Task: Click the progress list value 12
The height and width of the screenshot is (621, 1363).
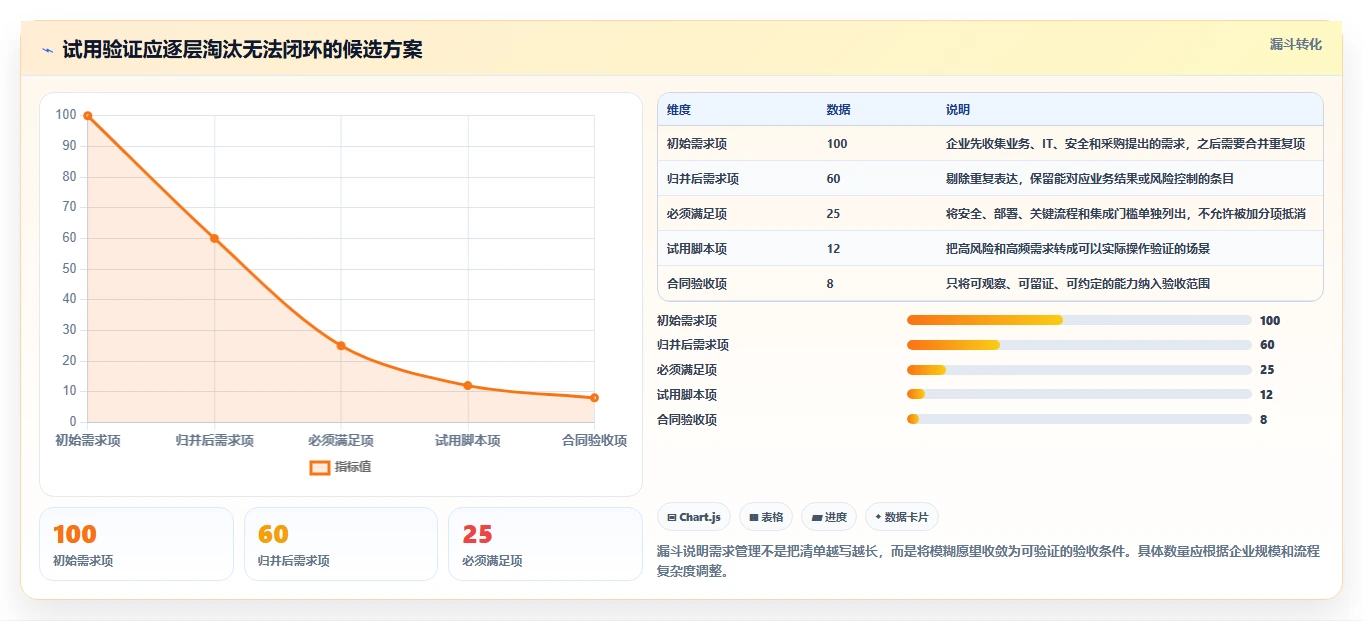Action: [1266, 395]
